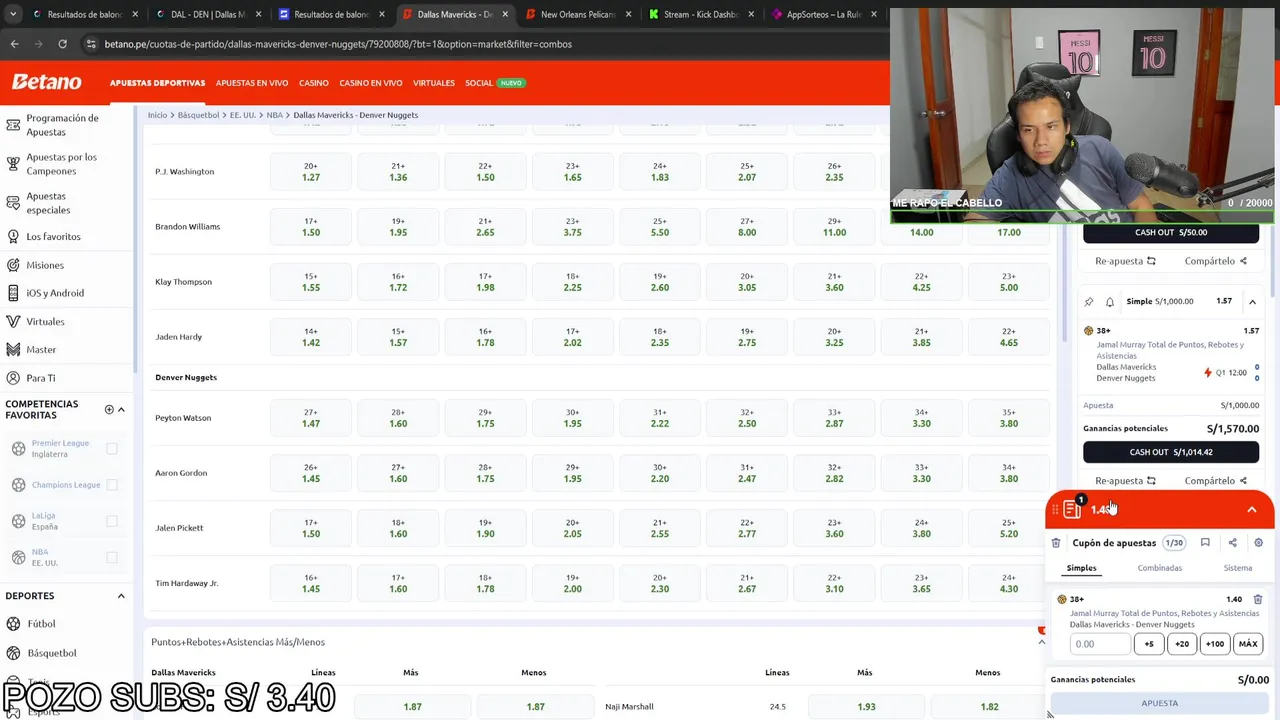Screen dimensions: 1280x720
Task: Select the Simples bet slip tab
Action: point(1081,568)
